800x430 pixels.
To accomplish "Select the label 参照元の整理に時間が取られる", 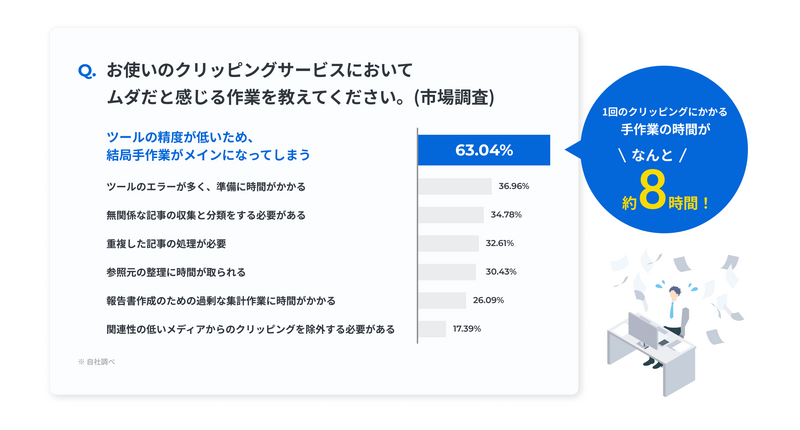I will pos(176,272).
